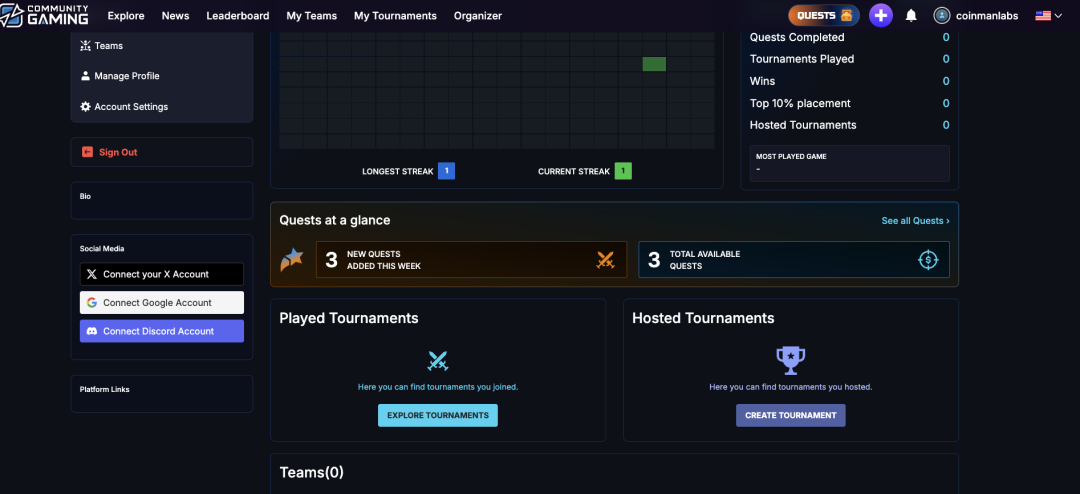
Task: Follow the See all Quests link
Action: click(x=915, y=221)
